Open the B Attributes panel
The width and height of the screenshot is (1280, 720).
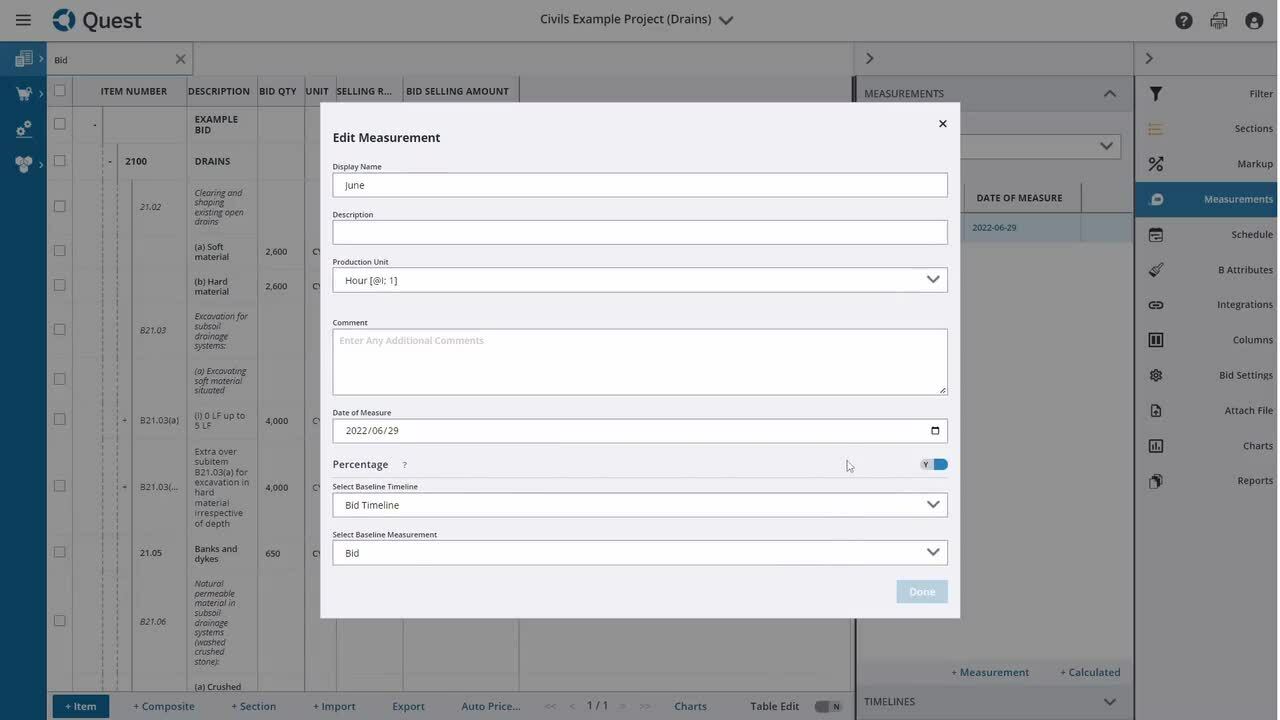point(1207,270)
